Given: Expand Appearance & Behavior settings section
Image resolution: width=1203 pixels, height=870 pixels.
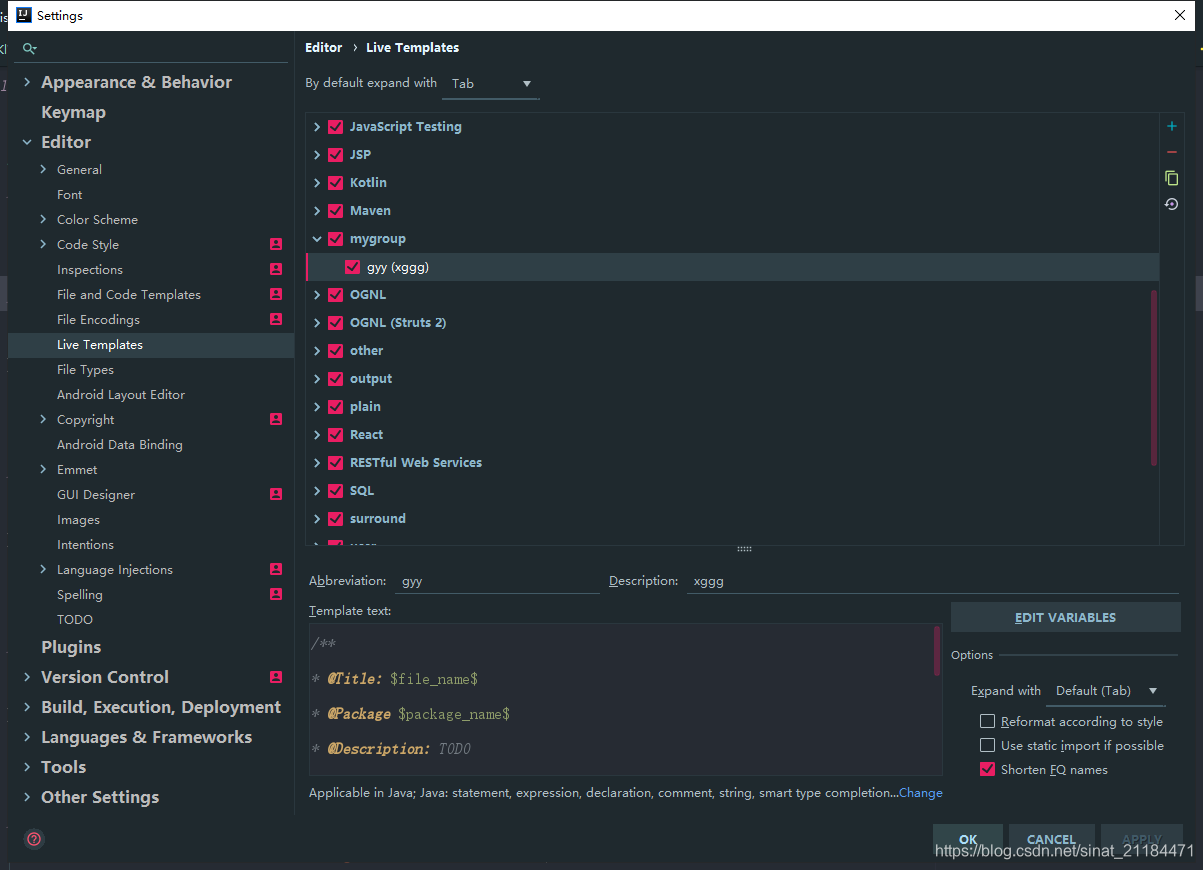Looking at the screenshot, I should [27, 82].
